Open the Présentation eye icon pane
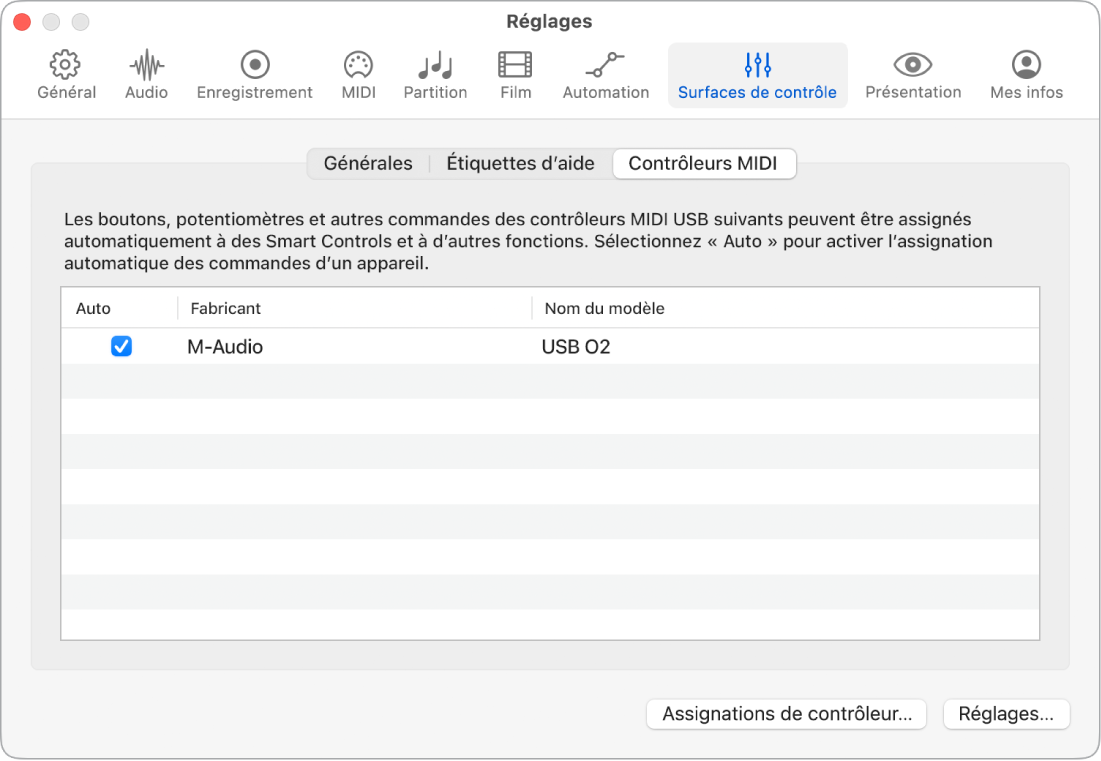The image size is (1101, 761). click(913, 76)
